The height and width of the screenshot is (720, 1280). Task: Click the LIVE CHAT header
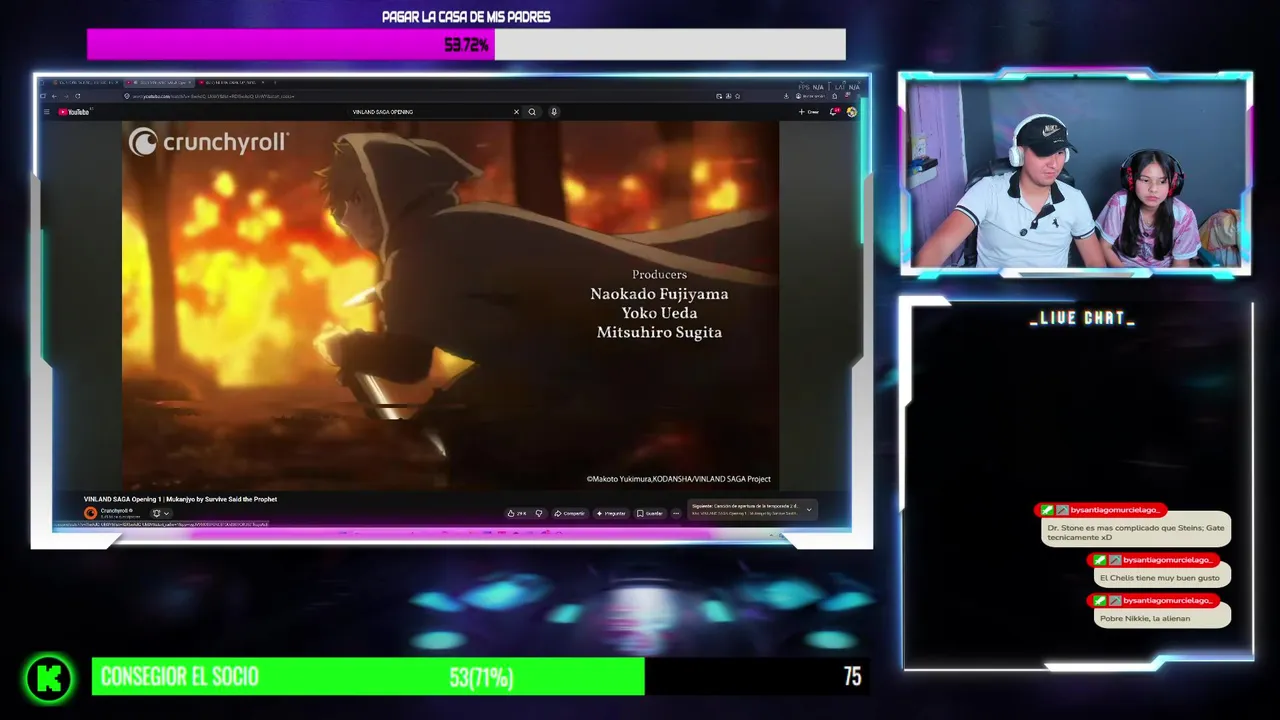click(1083, 318)
